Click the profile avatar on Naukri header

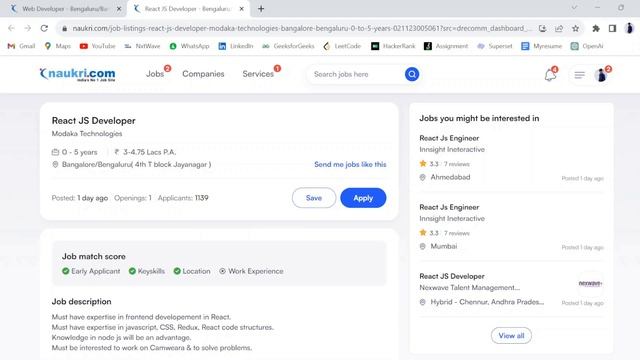(x=601, y=75)
